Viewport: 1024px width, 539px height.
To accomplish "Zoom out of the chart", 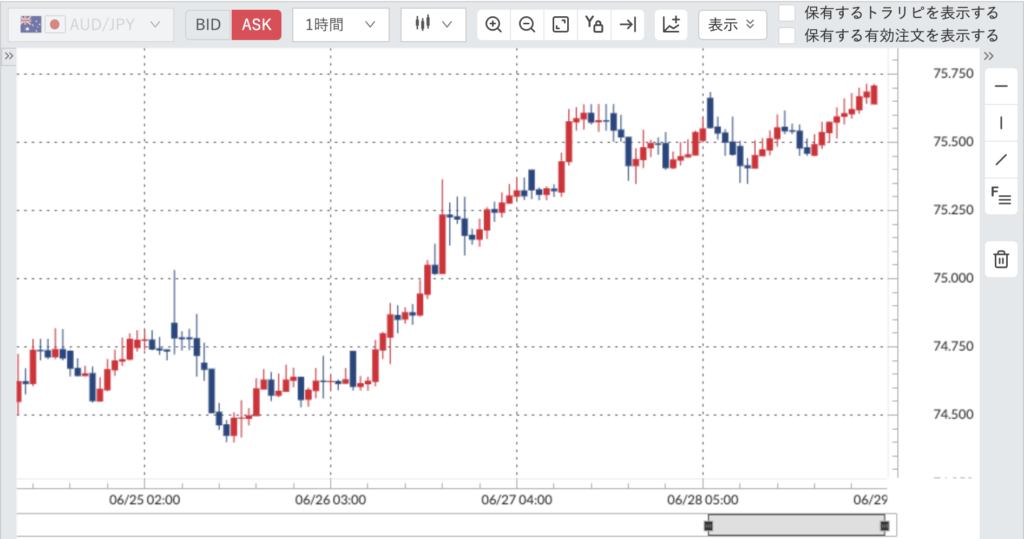I will [527, 25].
